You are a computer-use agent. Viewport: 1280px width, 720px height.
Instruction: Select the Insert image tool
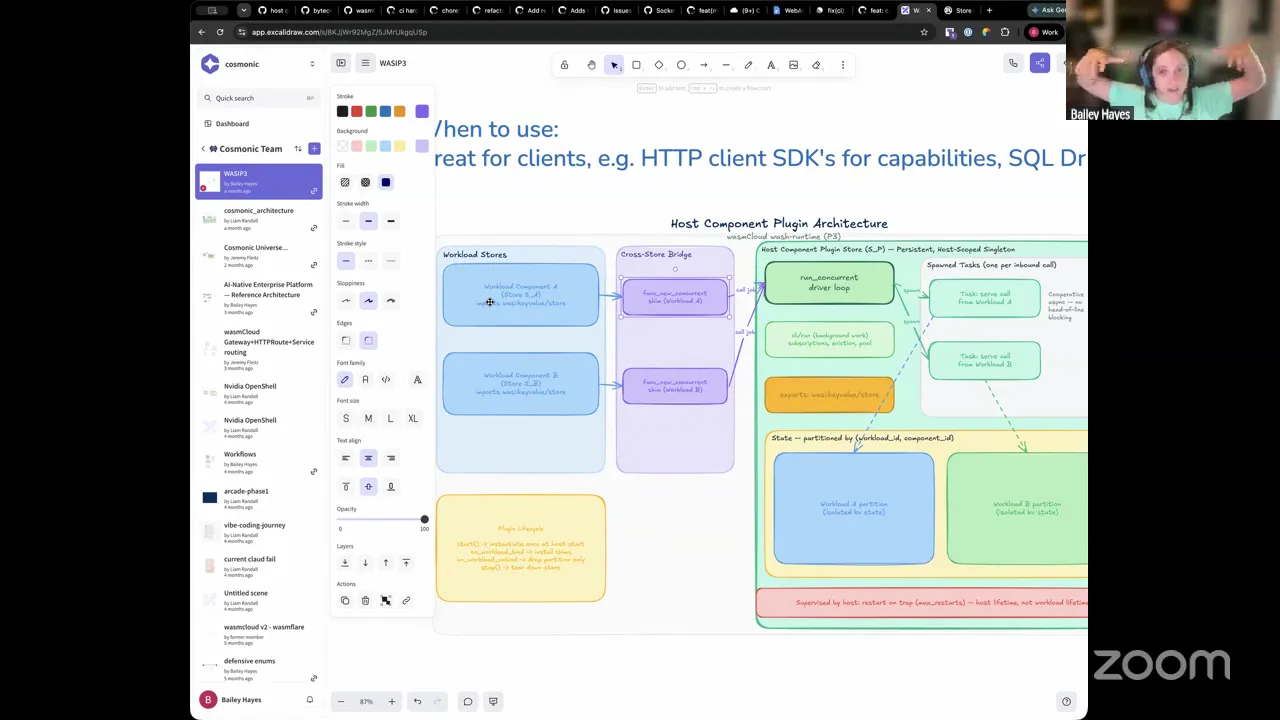pos(793,65)
